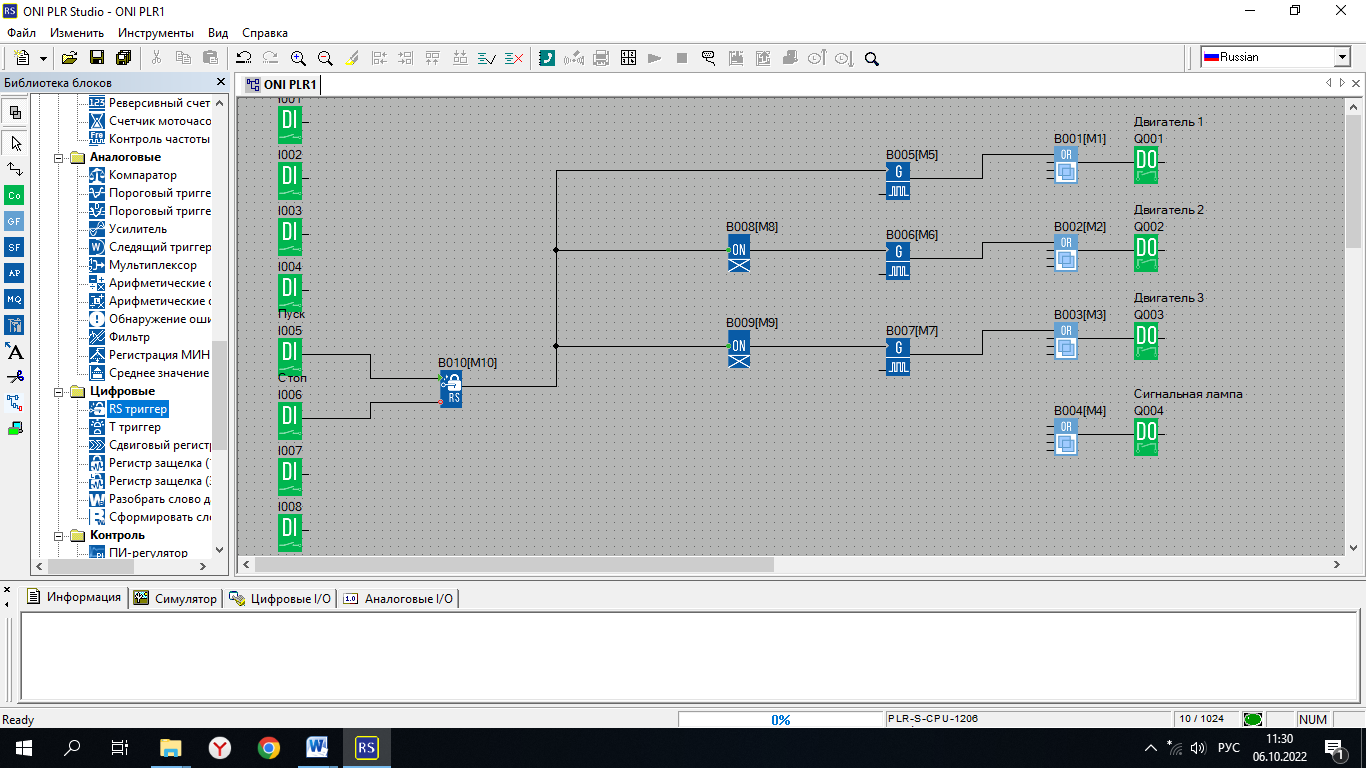The height and width of the screenshot is (768, 1366).
Task: Click the topmost sidebar layout icon
Action: pyautogui.click(x=15, y=112)
